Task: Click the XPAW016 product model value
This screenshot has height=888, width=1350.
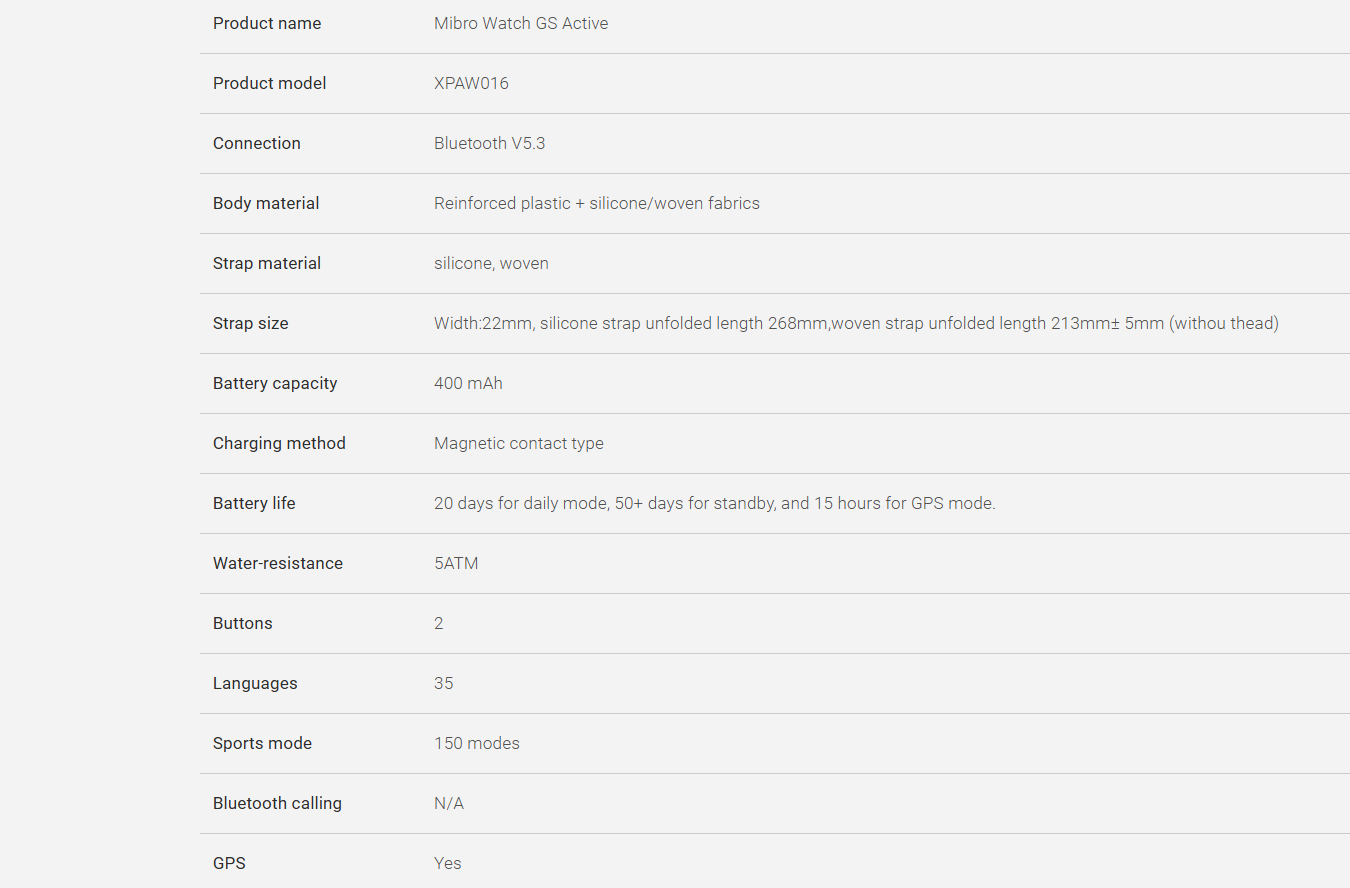Action: click(471, 83)
